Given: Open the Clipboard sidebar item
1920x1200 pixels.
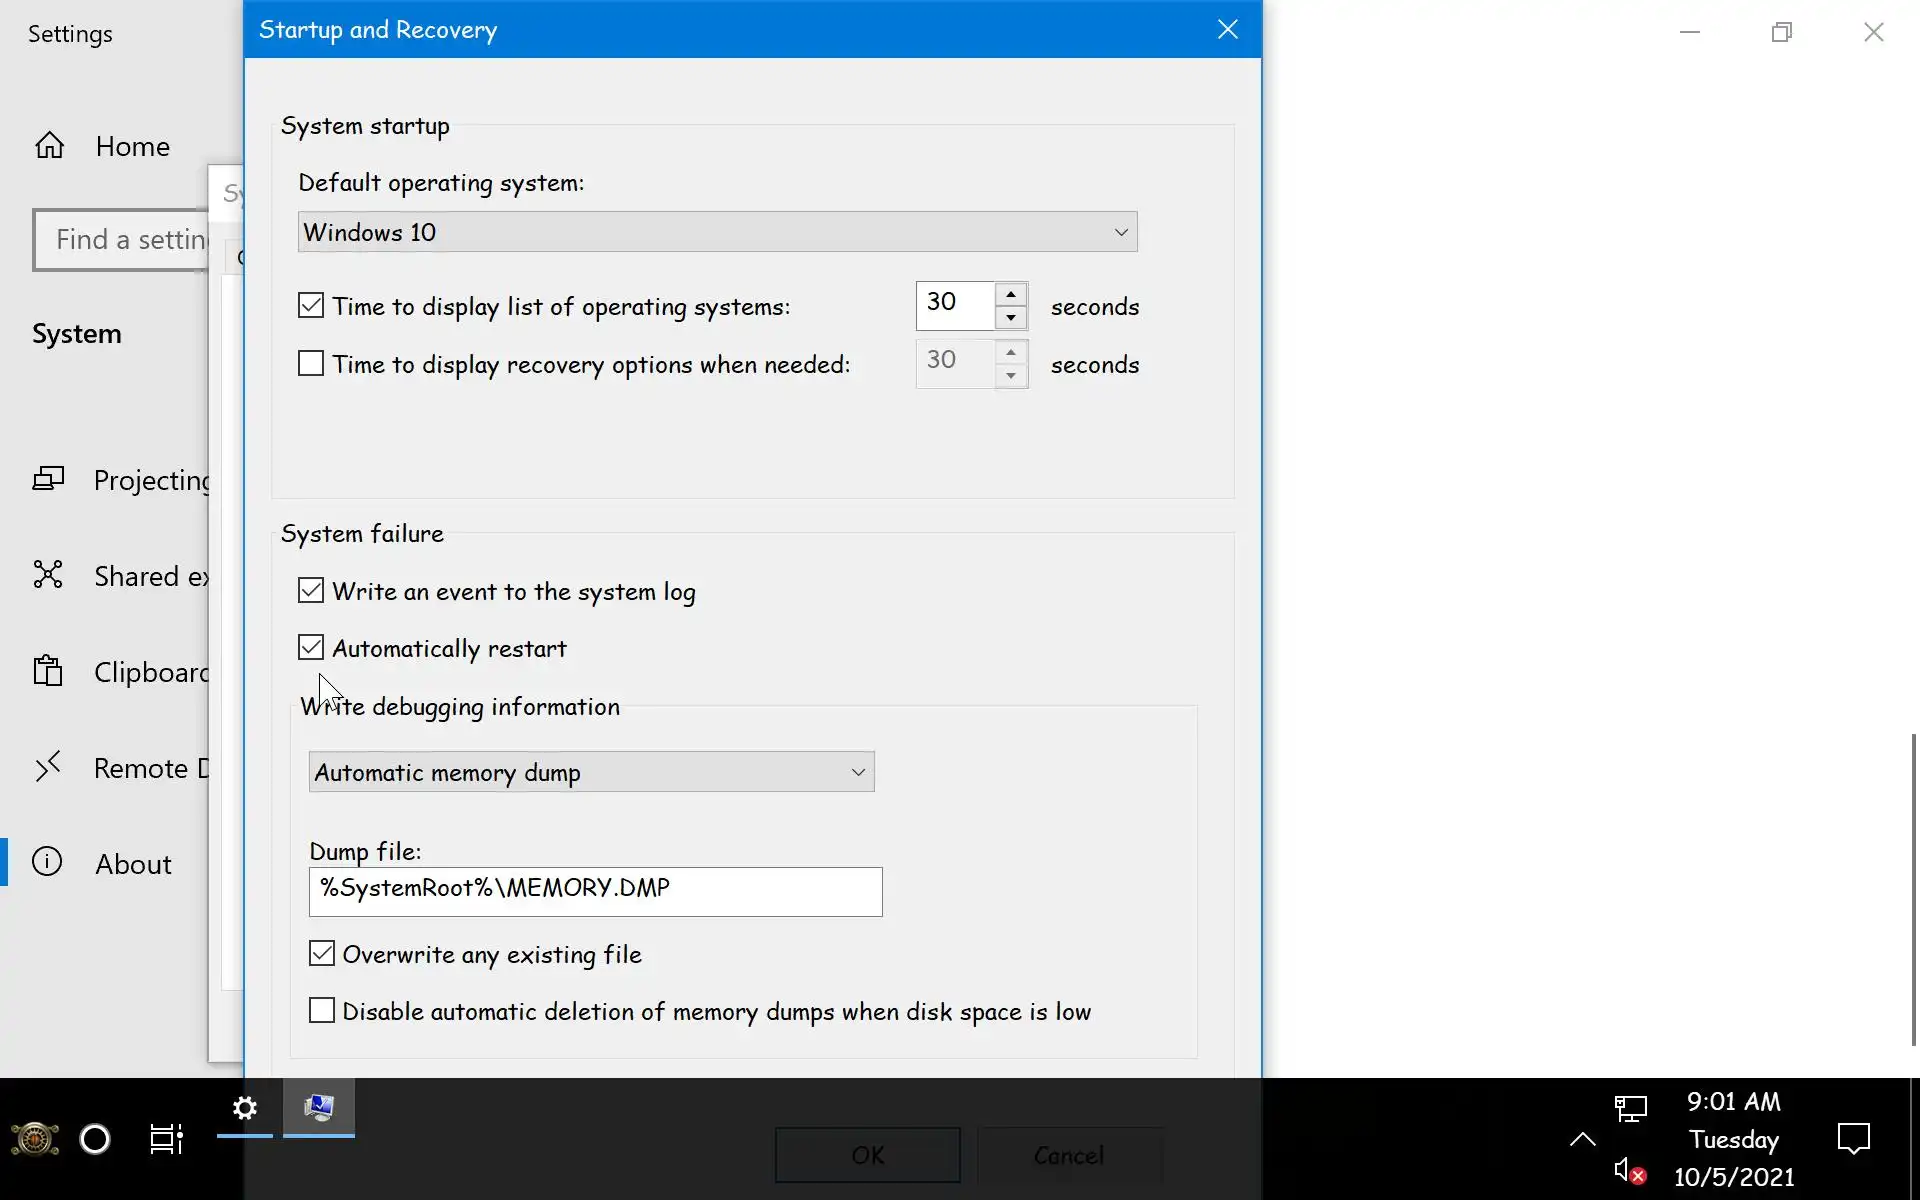Looking at the screenshot, I should coord(48,671).
